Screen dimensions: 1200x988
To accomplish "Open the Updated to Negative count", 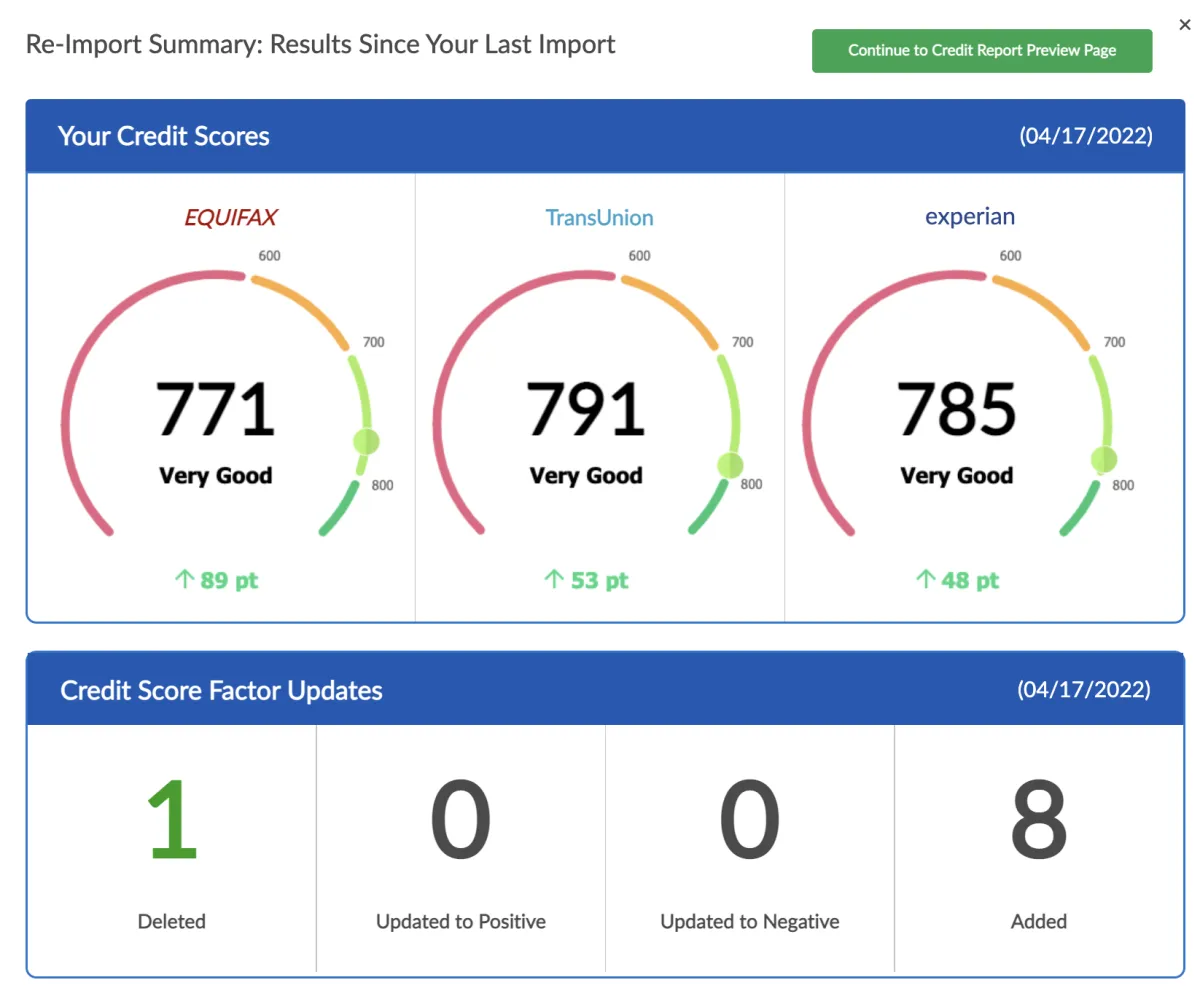I will [750, 822].
